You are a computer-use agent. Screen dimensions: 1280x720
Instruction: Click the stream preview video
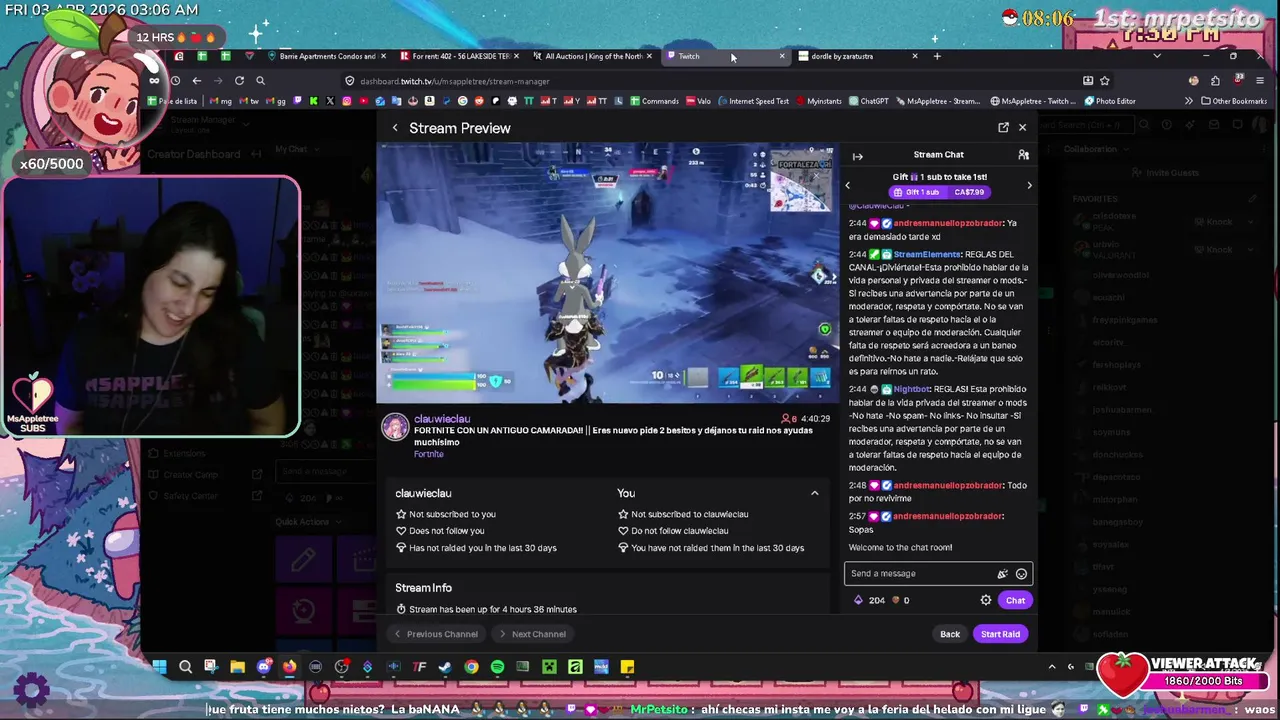point(607,272)
